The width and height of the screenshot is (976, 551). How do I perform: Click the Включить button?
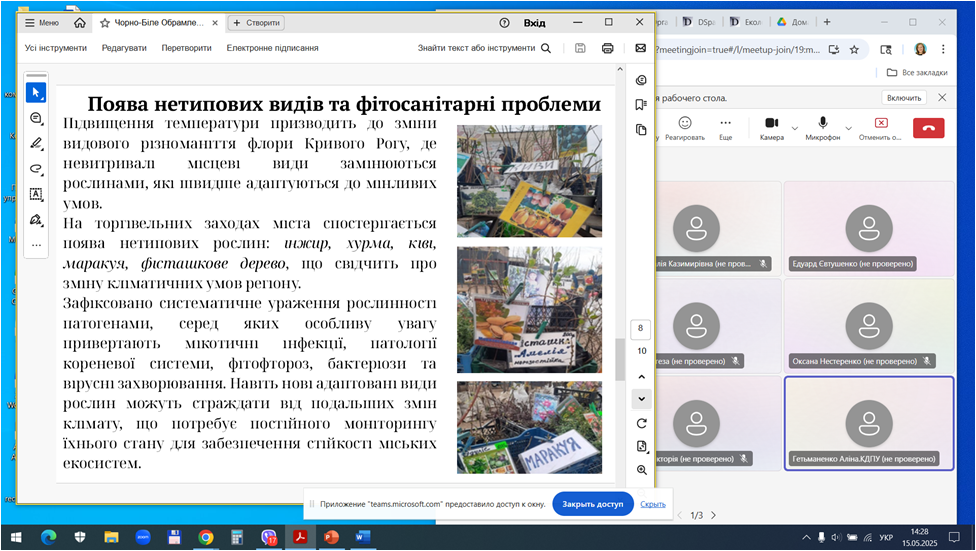click(903, 97)
